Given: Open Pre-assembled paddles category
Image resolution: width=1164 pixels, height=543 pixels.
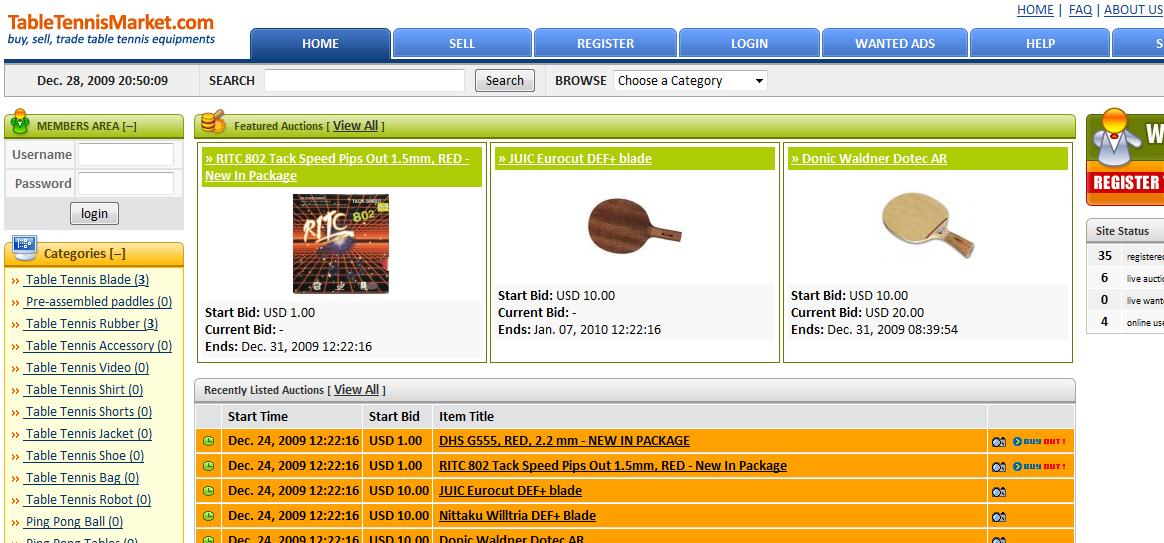Looking at the screenshot, I should point(98,302).
